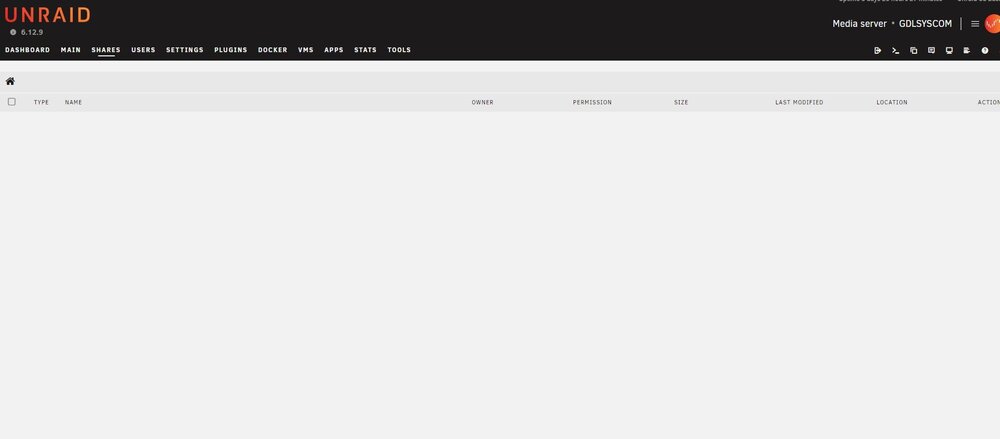Select the Shares tab
The height and width of the screenshot is (439, 1000).
[106, 50]
